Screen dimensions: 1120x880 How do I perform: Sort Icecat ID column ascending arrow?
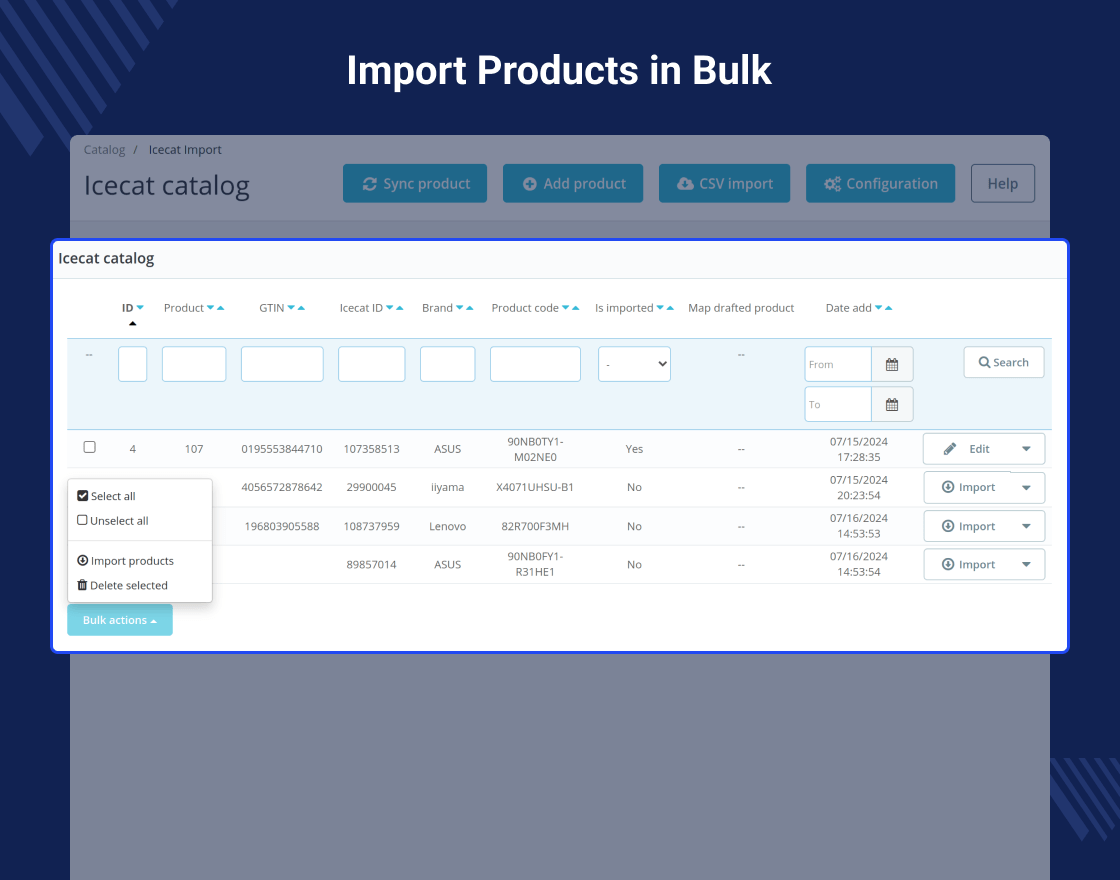[400, 308]
